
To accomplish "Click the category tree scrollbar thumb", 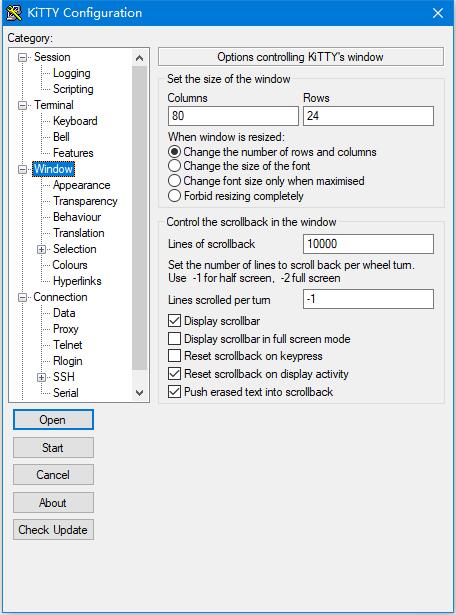I will [139, 218].
